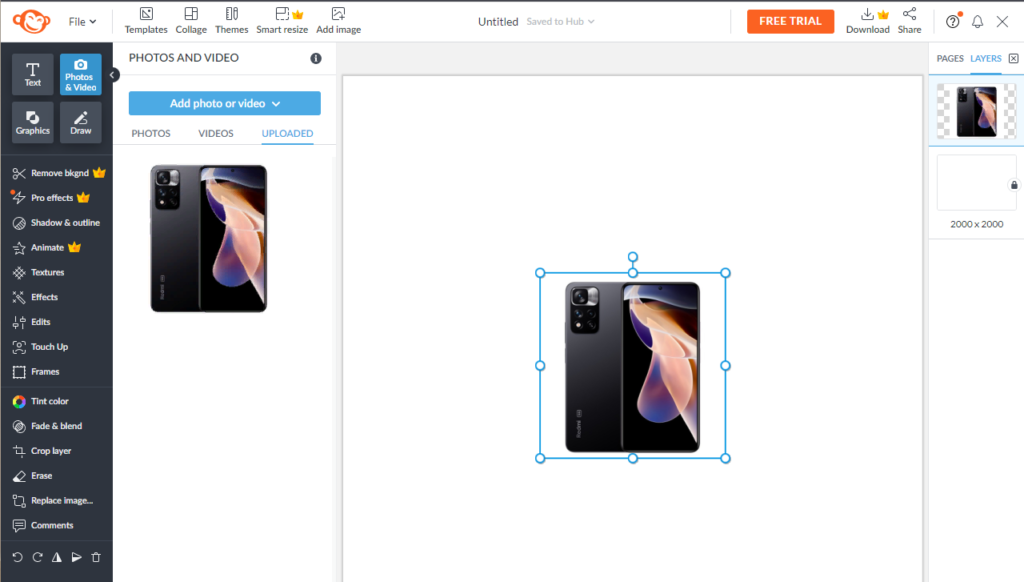Open the Graphics panel

(x=33, y=123)
